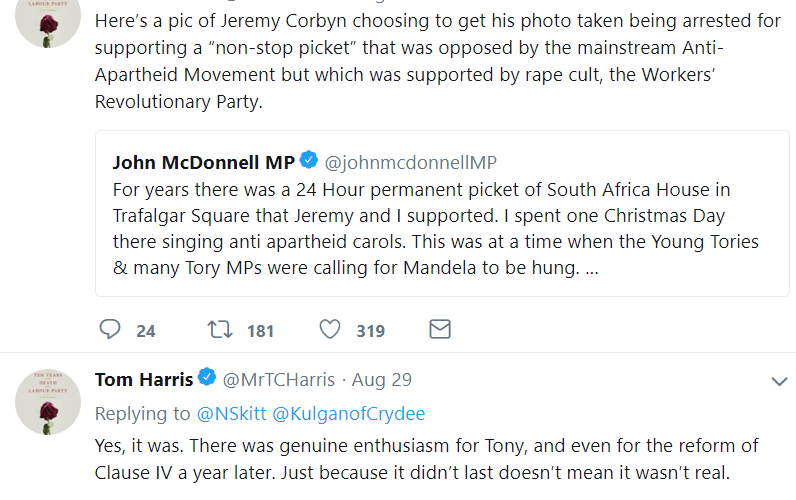Click the 181 retweet count

(x=260, y=331)
